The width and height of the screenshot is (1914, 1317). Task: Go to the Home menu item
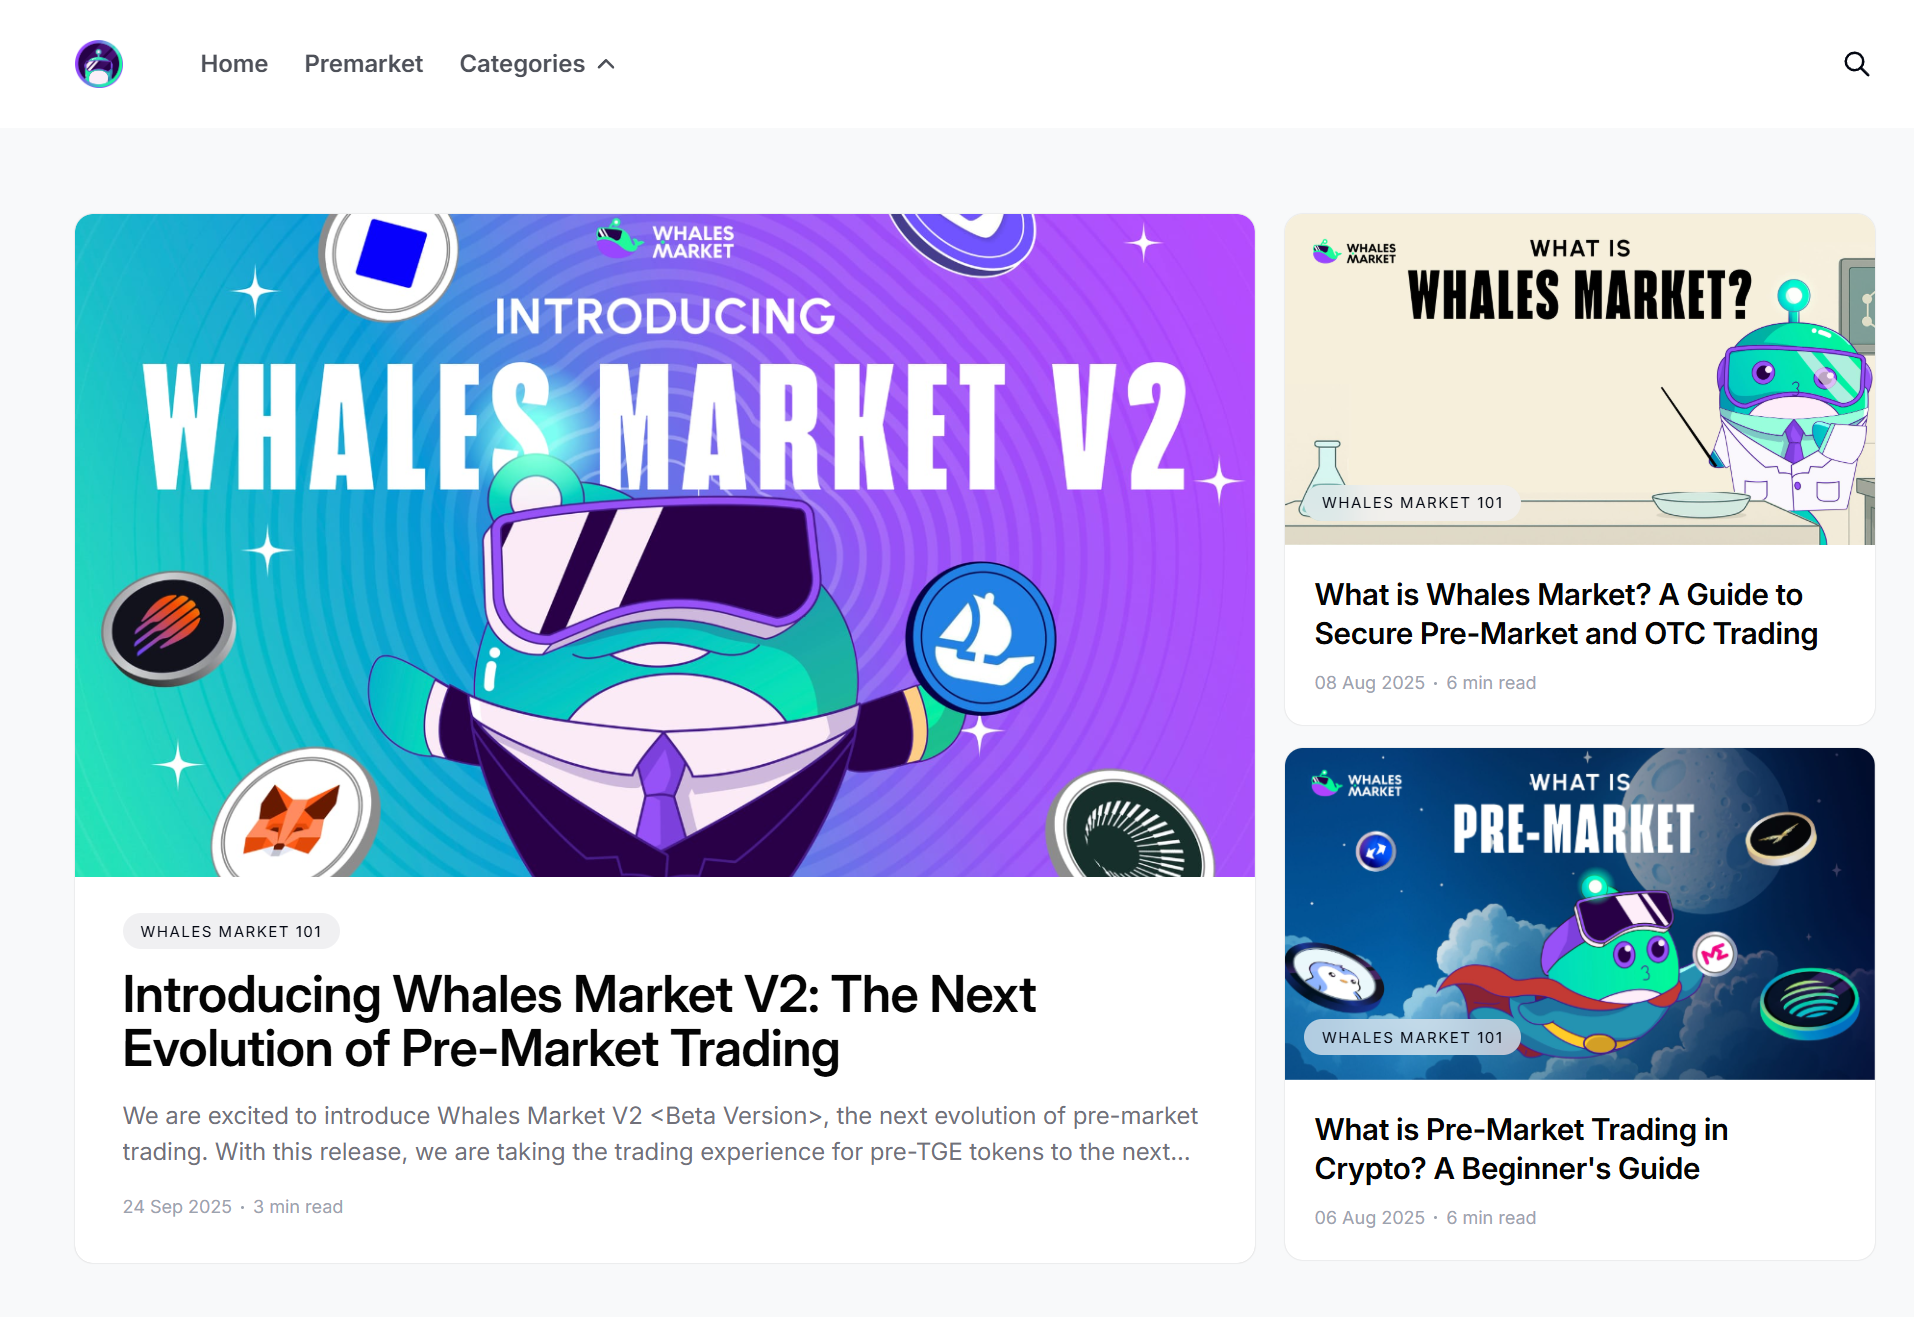(234, 64)
